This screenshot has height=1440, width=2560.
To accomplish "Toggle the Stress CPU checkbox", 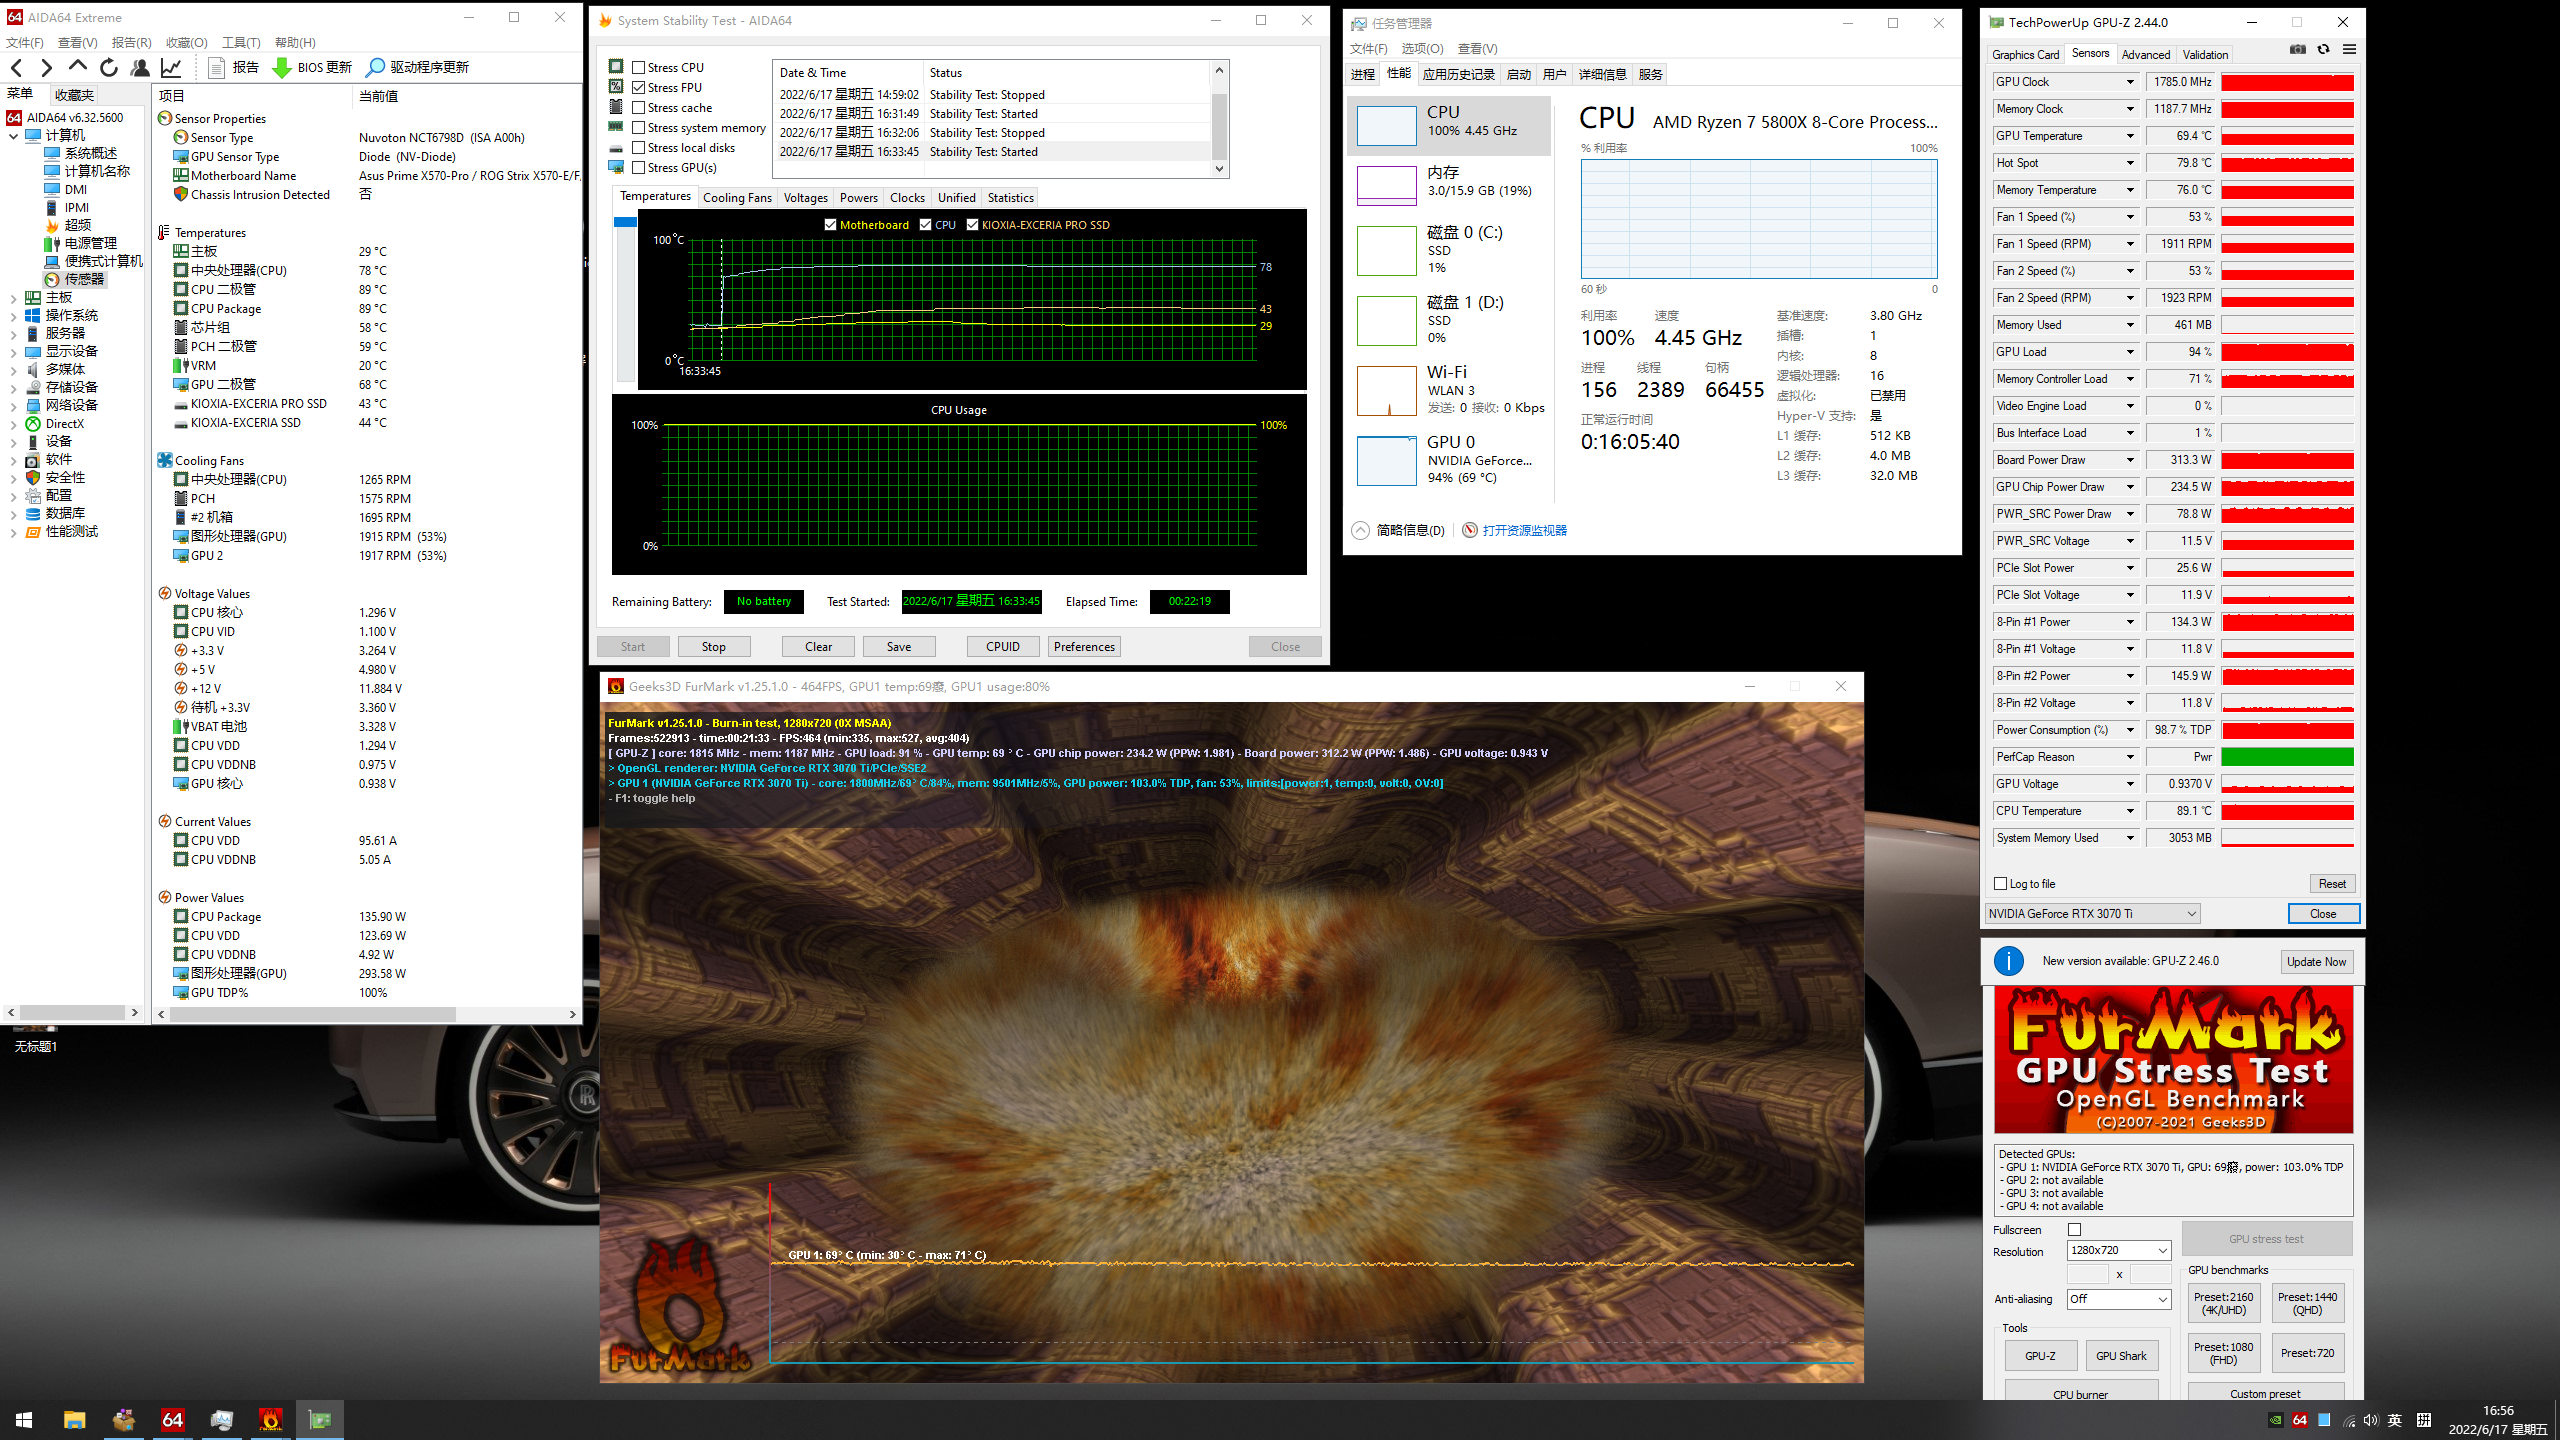I will [638, 67].
